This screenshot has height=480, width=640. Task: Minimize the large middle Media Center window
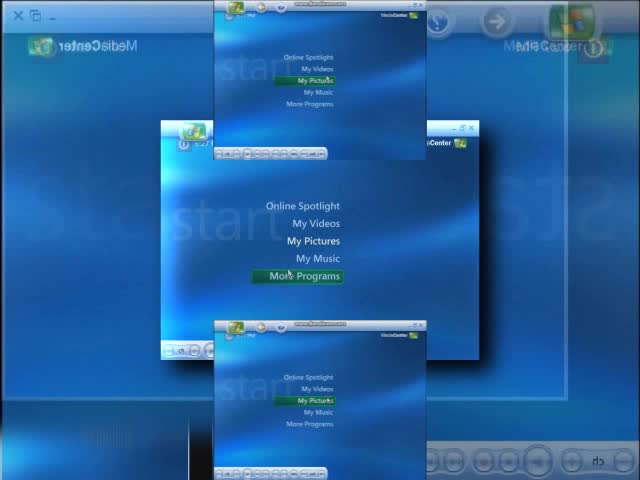tap(454, 129)
